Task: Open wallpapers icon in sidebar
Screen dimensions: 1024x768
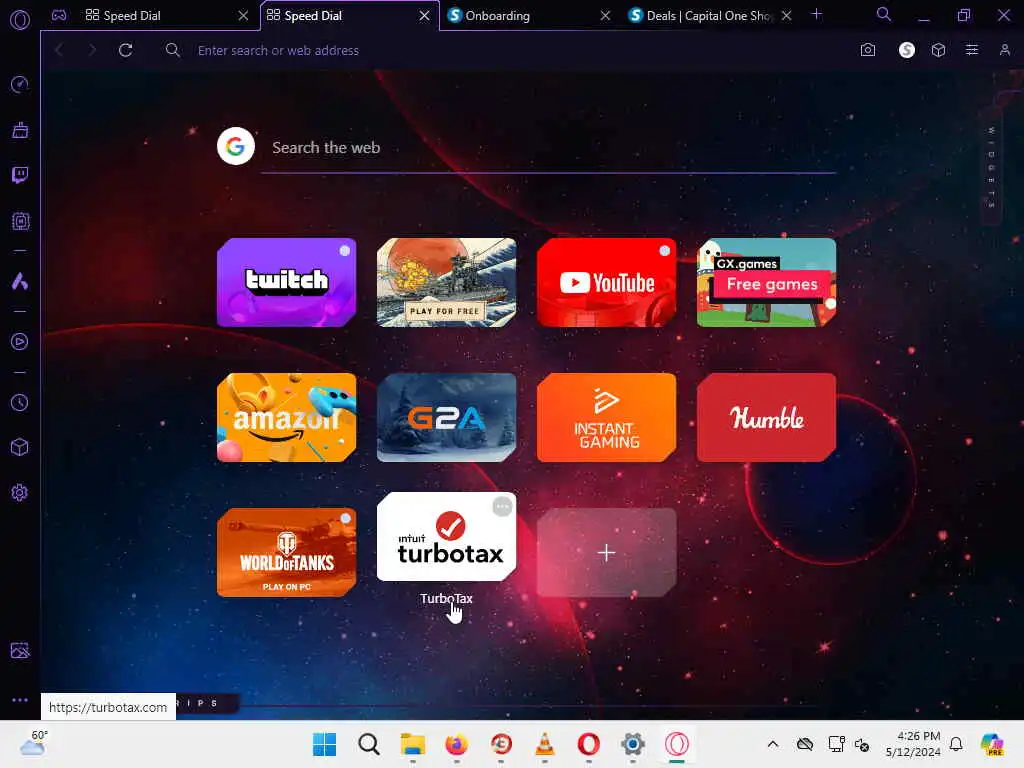Action: [20, 650]
